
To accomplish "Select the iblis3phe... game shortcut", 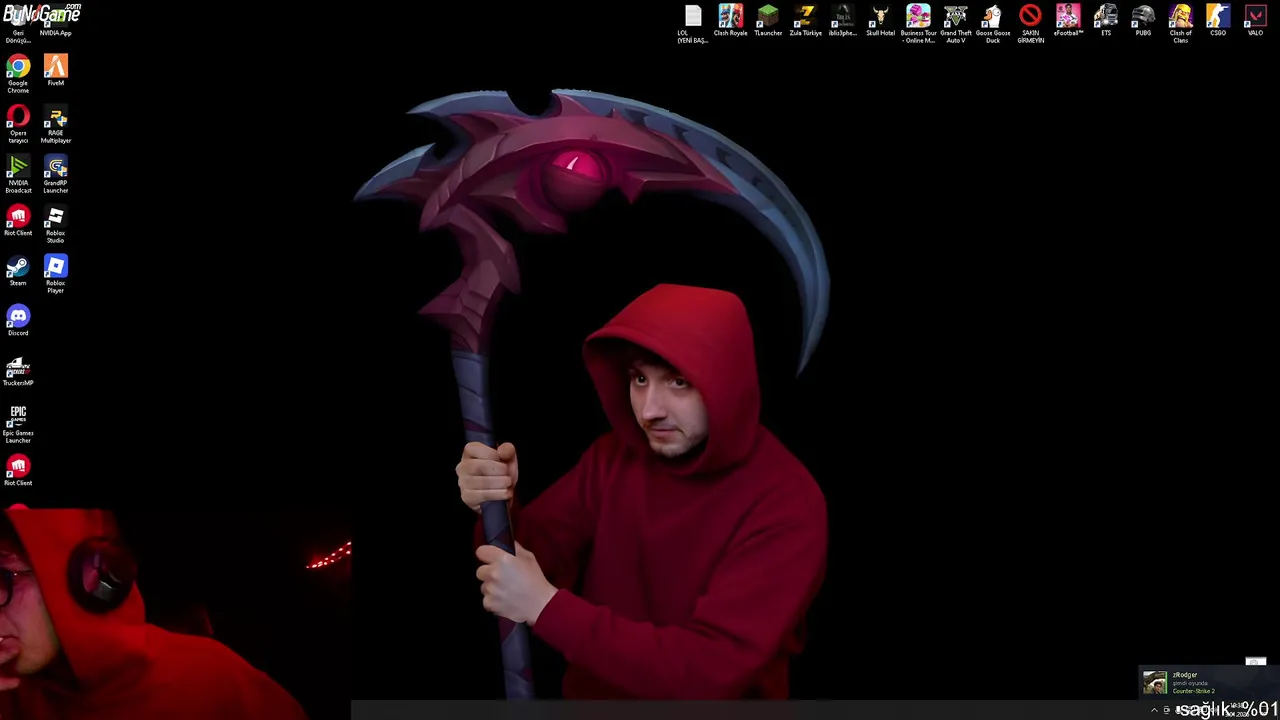I will tap(843, 21).
